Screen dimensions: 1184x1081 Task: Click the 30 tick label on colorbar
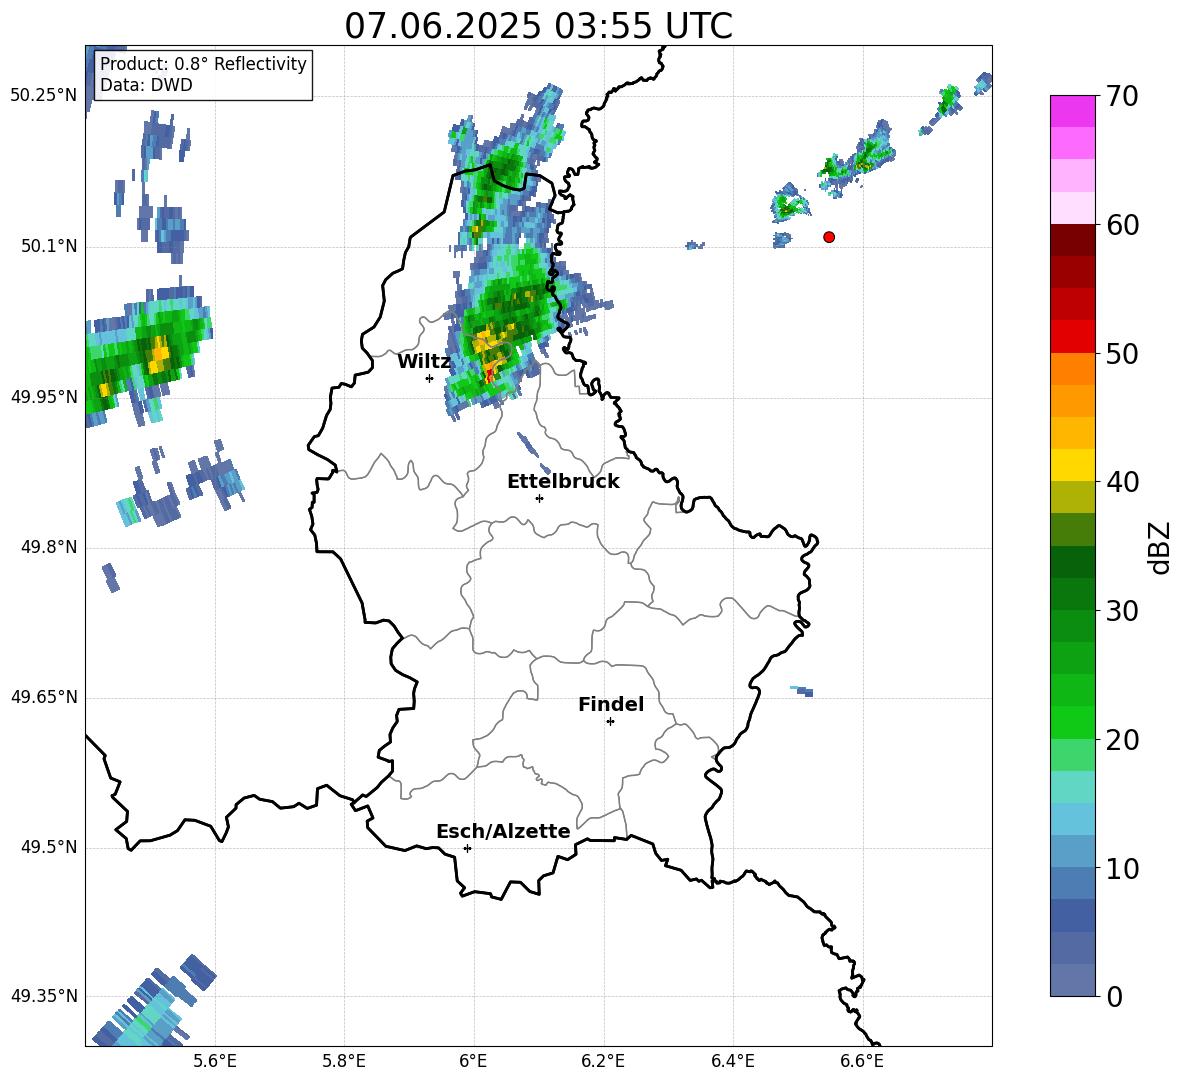[1121, 611]
